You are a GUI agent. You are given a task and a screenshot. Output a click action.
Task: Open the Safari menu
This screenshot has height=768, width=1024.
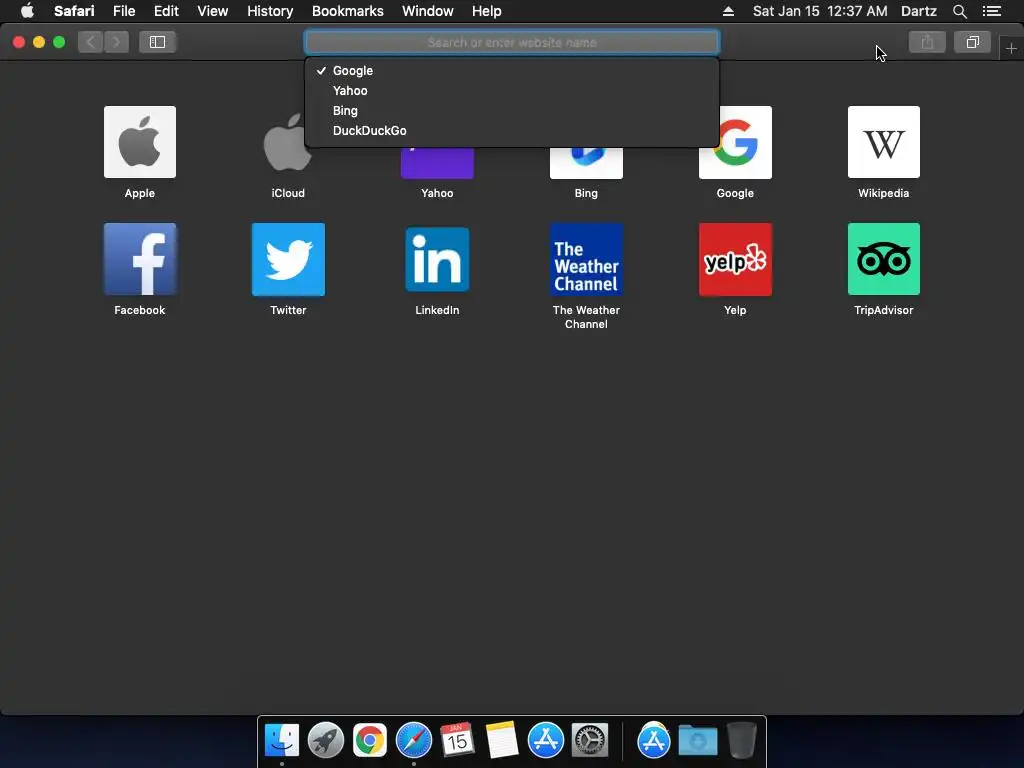(x=74, y=11)
